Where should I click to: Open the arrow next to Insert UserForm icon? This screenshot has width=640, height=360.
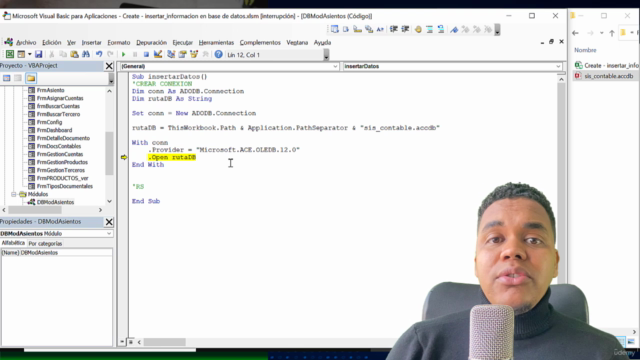click(x=29, y=54)
